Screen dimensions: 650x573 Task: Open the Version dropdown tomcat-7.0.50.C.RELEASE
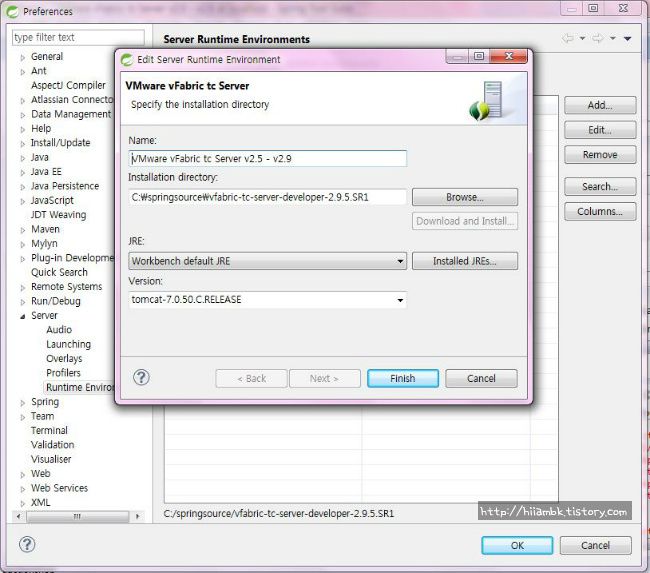tap(267, 300)
